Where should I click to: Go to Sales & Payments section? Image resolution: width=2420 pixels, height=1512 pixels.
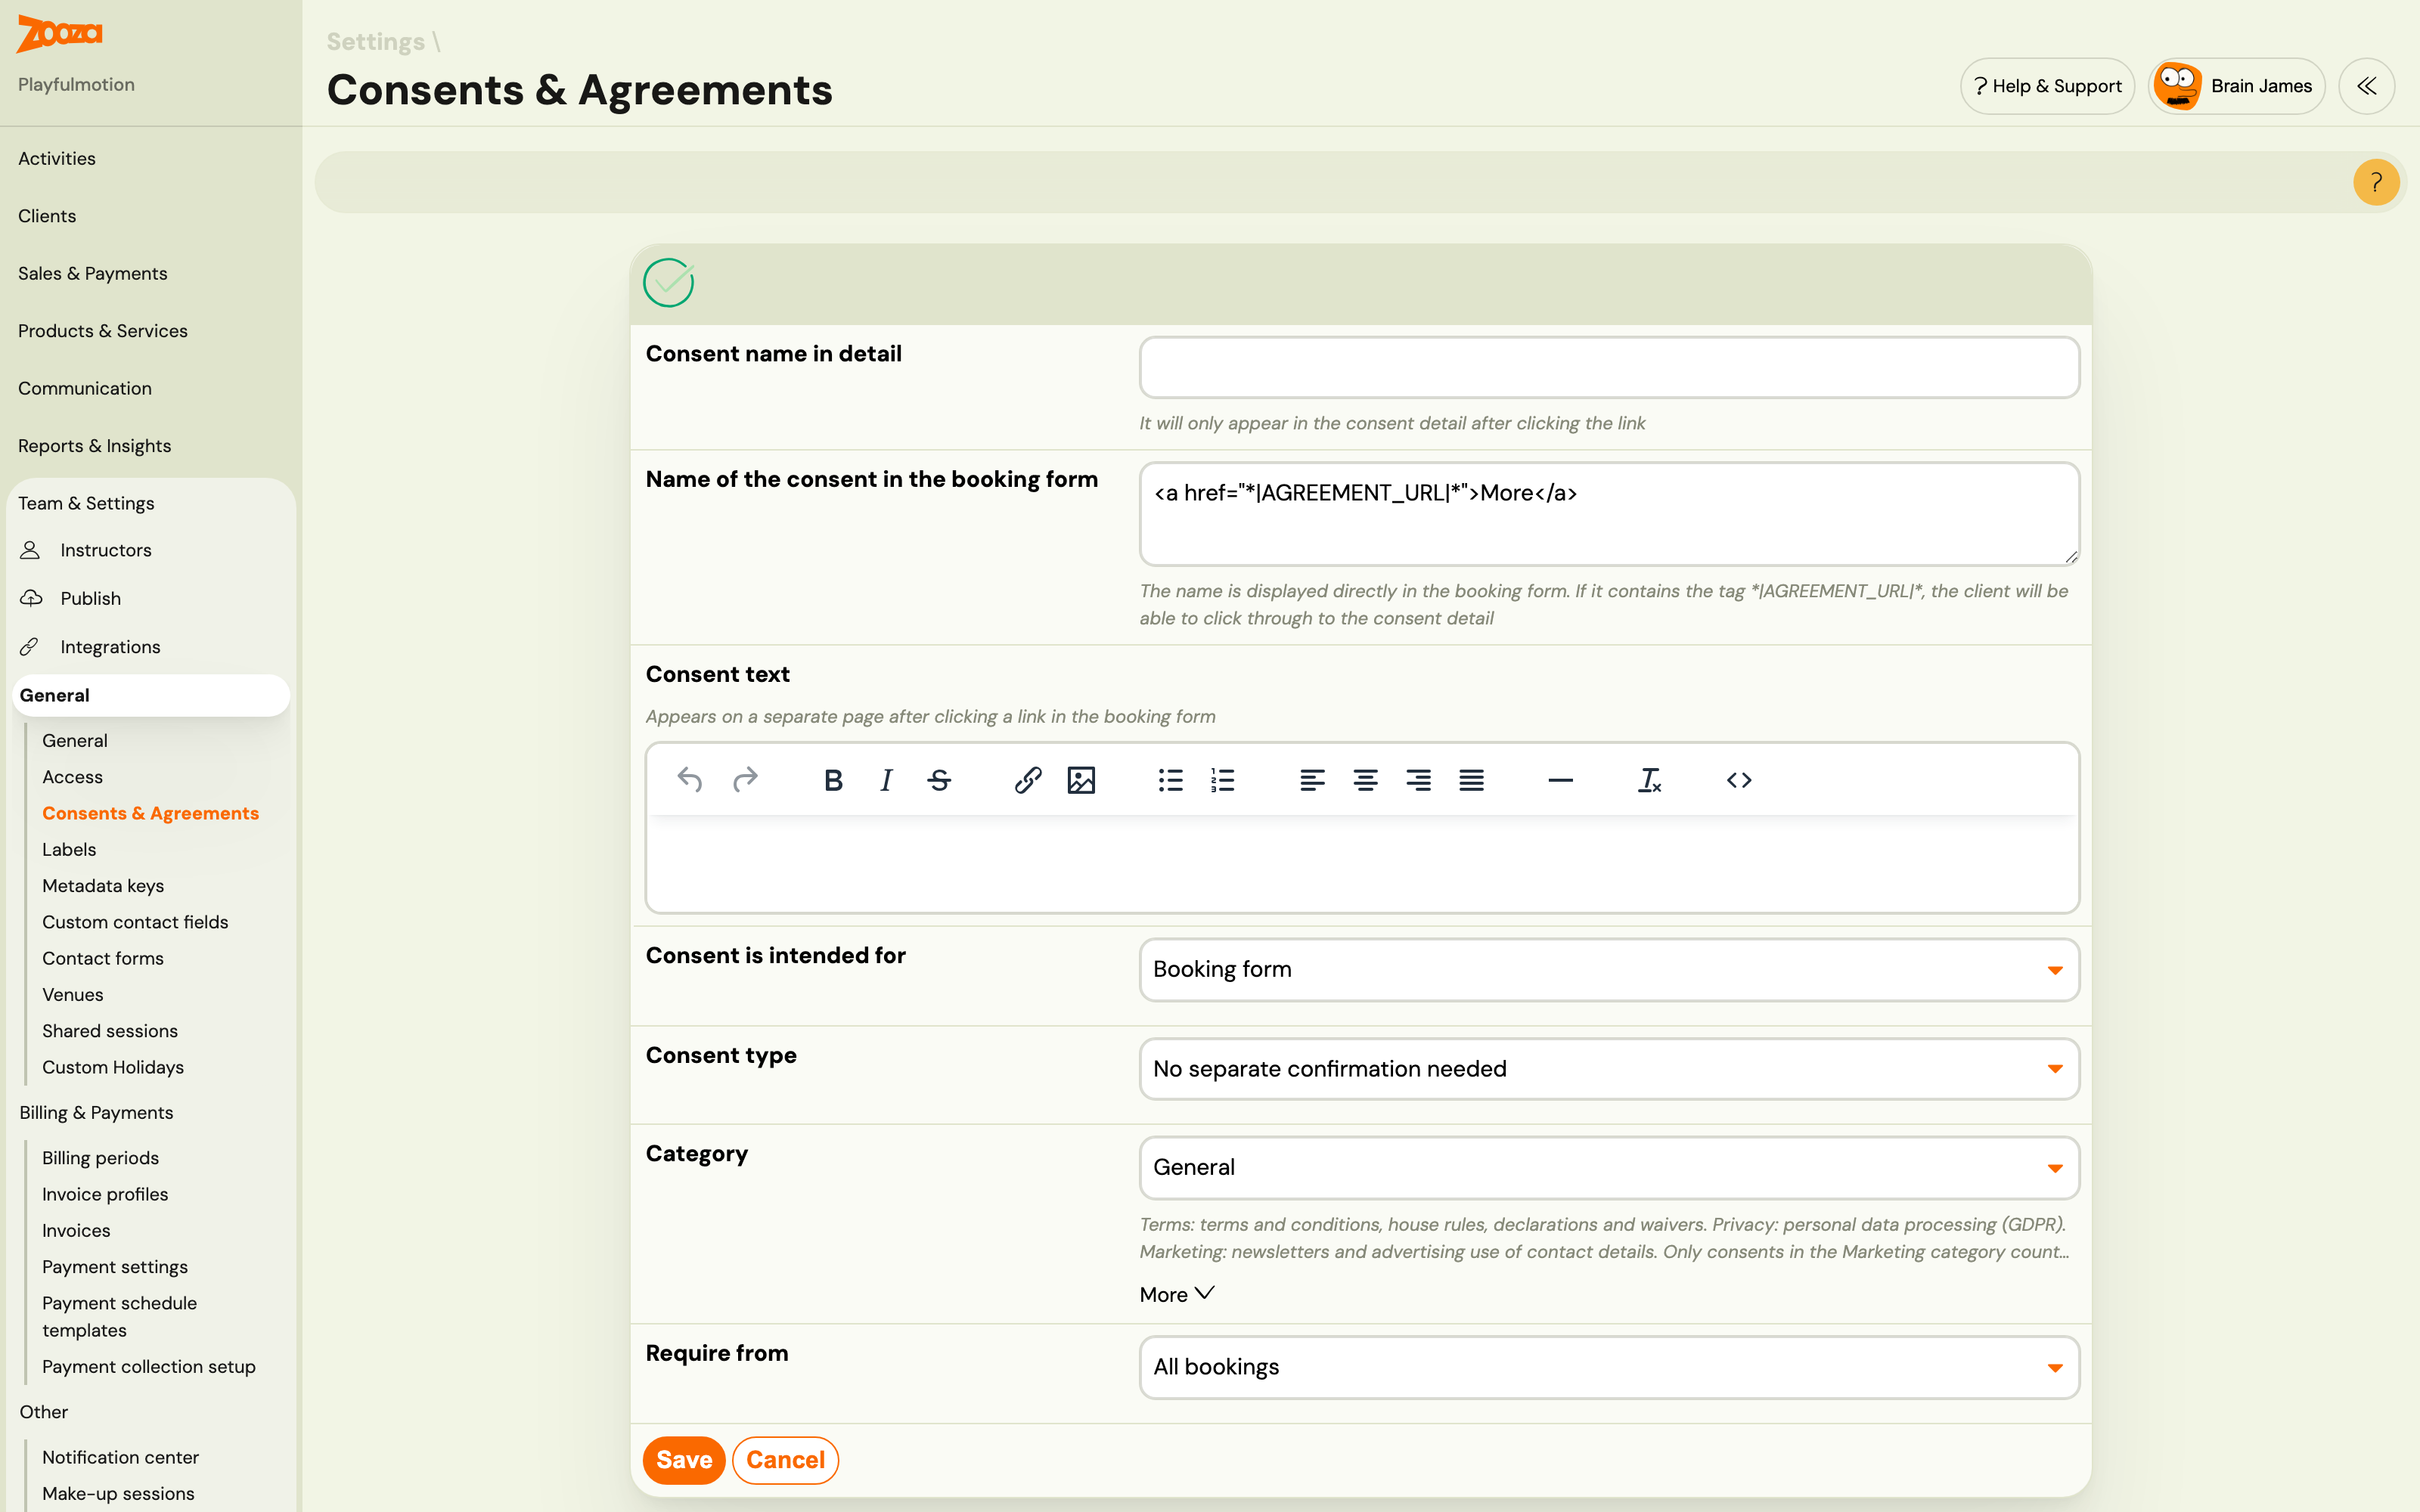click(x=93, y=273)
